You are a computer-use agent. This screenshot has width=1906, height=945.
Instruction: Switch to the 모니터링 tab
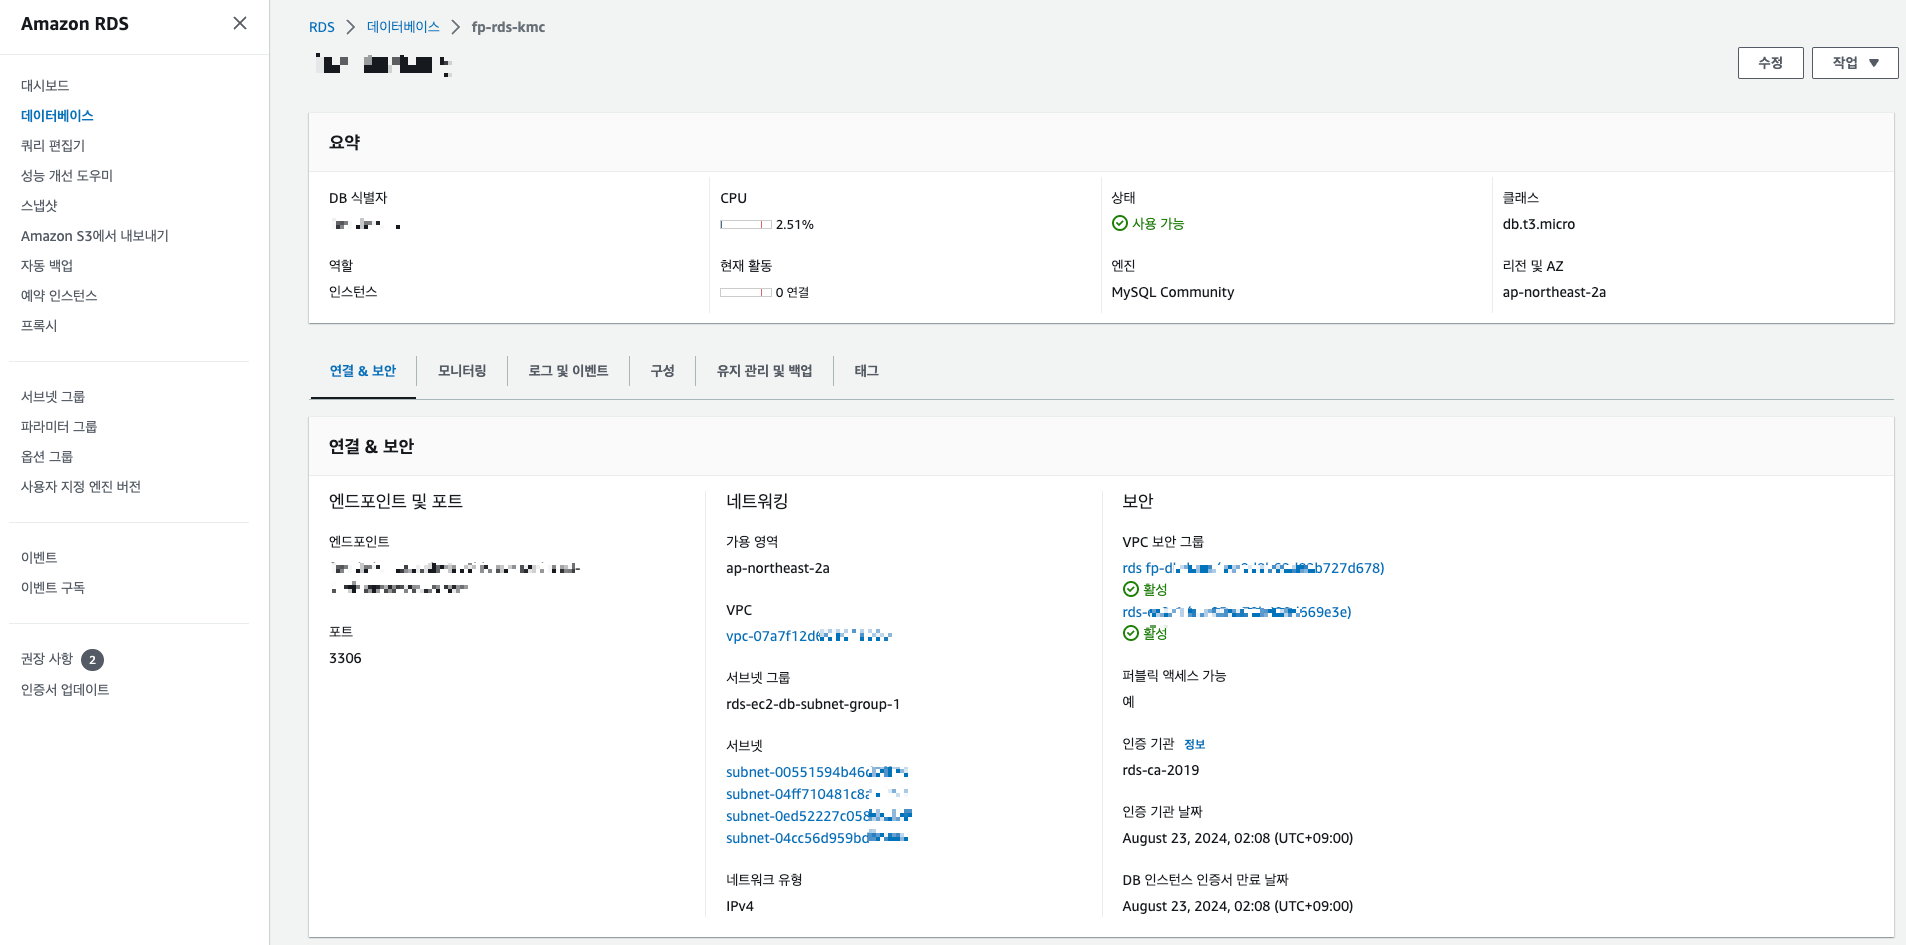pyautogui.click(x=462, y=371)
